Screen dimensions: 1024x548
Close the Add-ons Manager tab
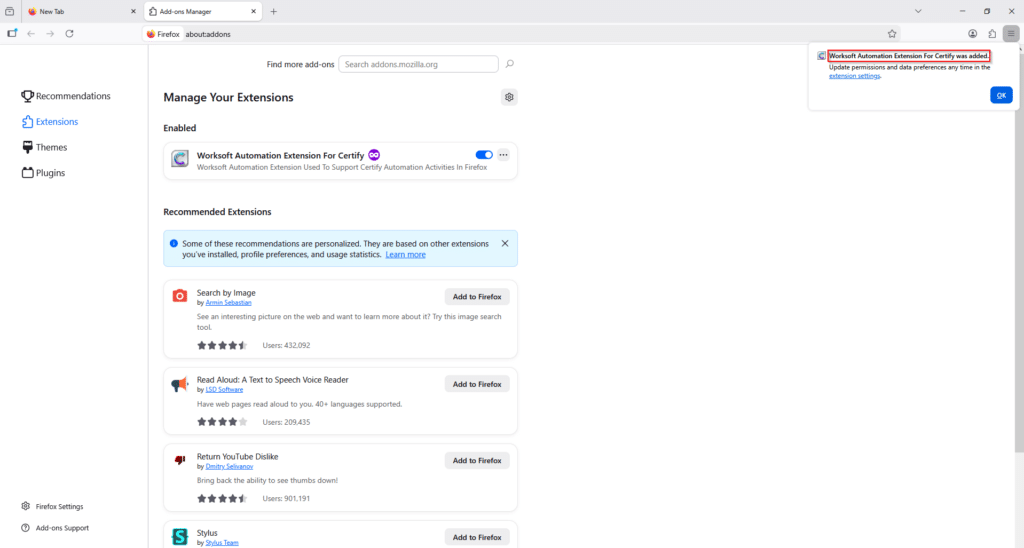point(254,11)
